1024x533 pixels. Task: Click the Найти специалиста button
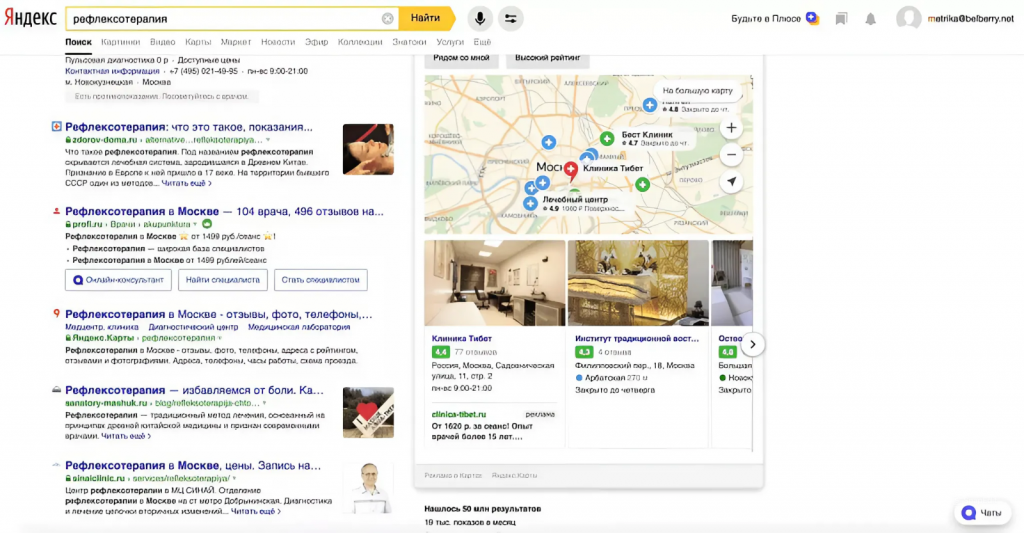pyautogui.click(x=223, y=280)
